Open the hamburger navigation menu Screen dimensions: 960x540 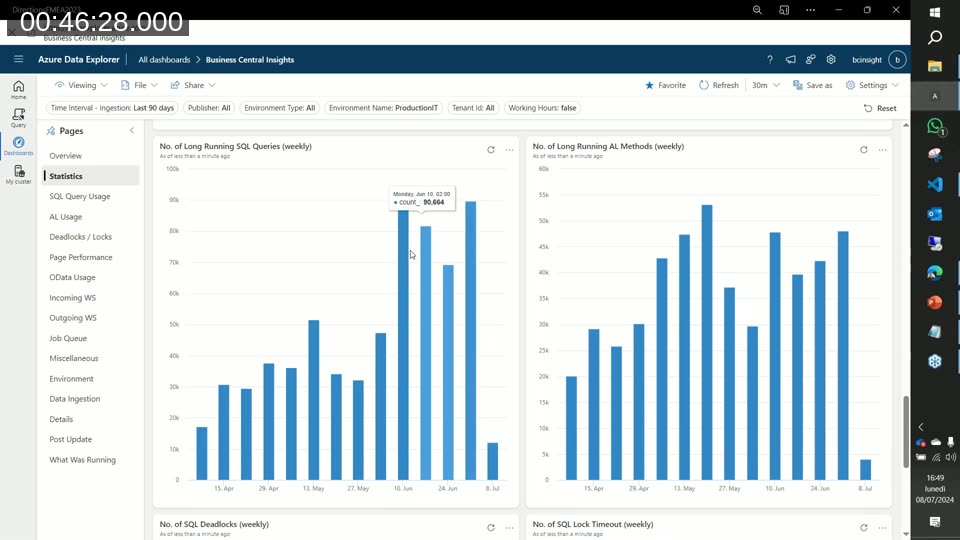point(18,59)
